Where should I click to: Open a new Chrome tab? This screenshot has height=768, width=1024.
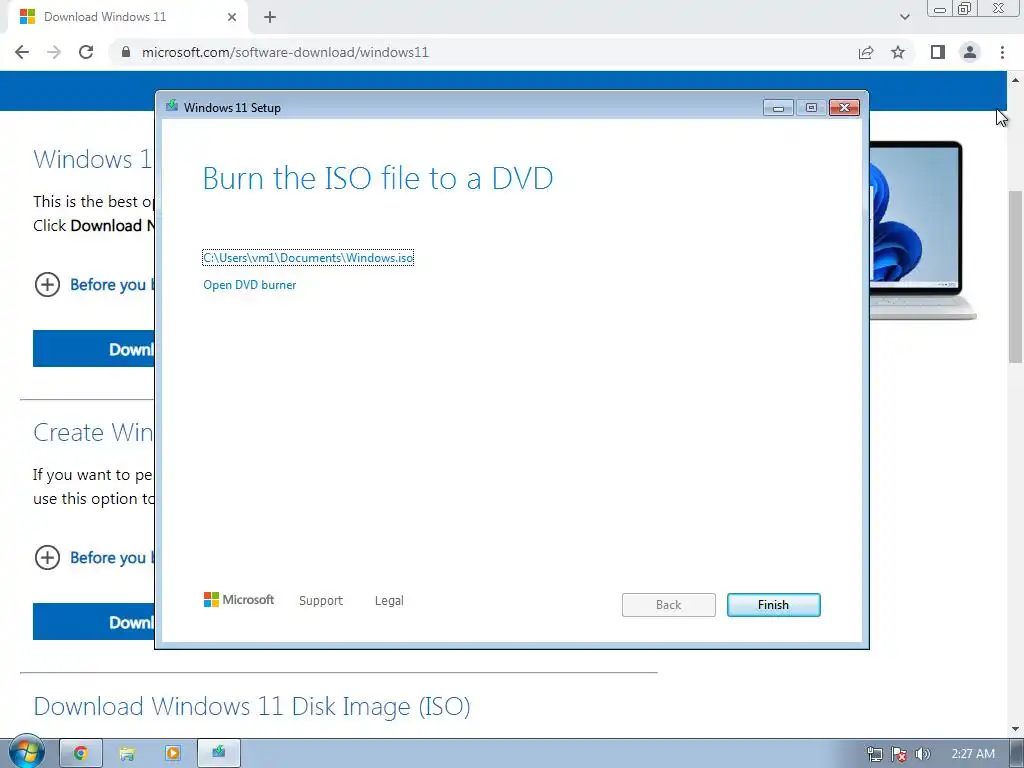click(270, 17)
